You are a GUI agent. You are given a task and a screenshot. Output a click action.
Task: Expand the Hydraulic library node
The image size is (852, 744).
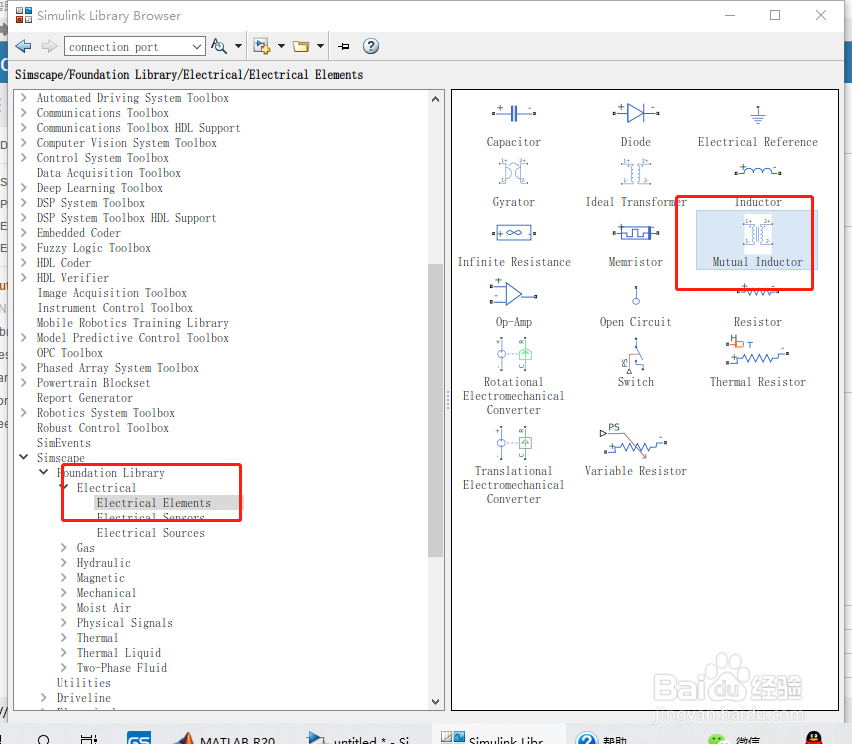coord(64,562)
